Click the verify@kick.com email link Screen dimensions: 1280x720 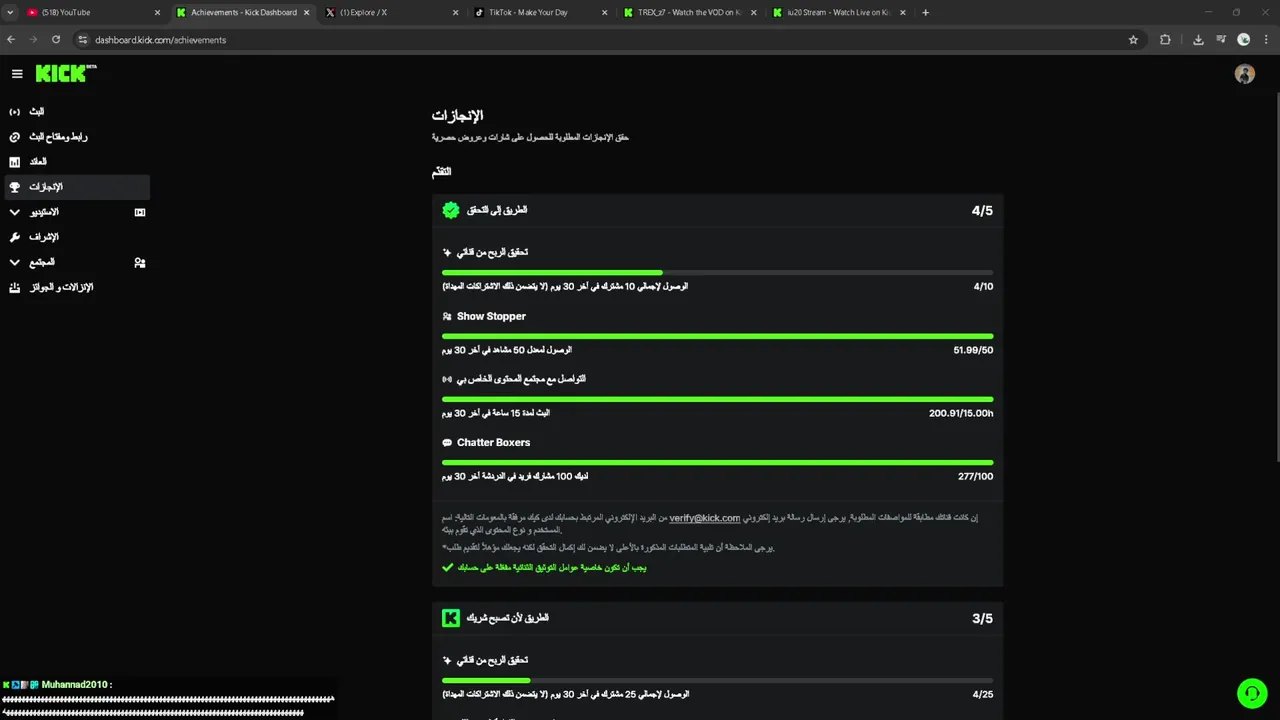pos(704,518)
